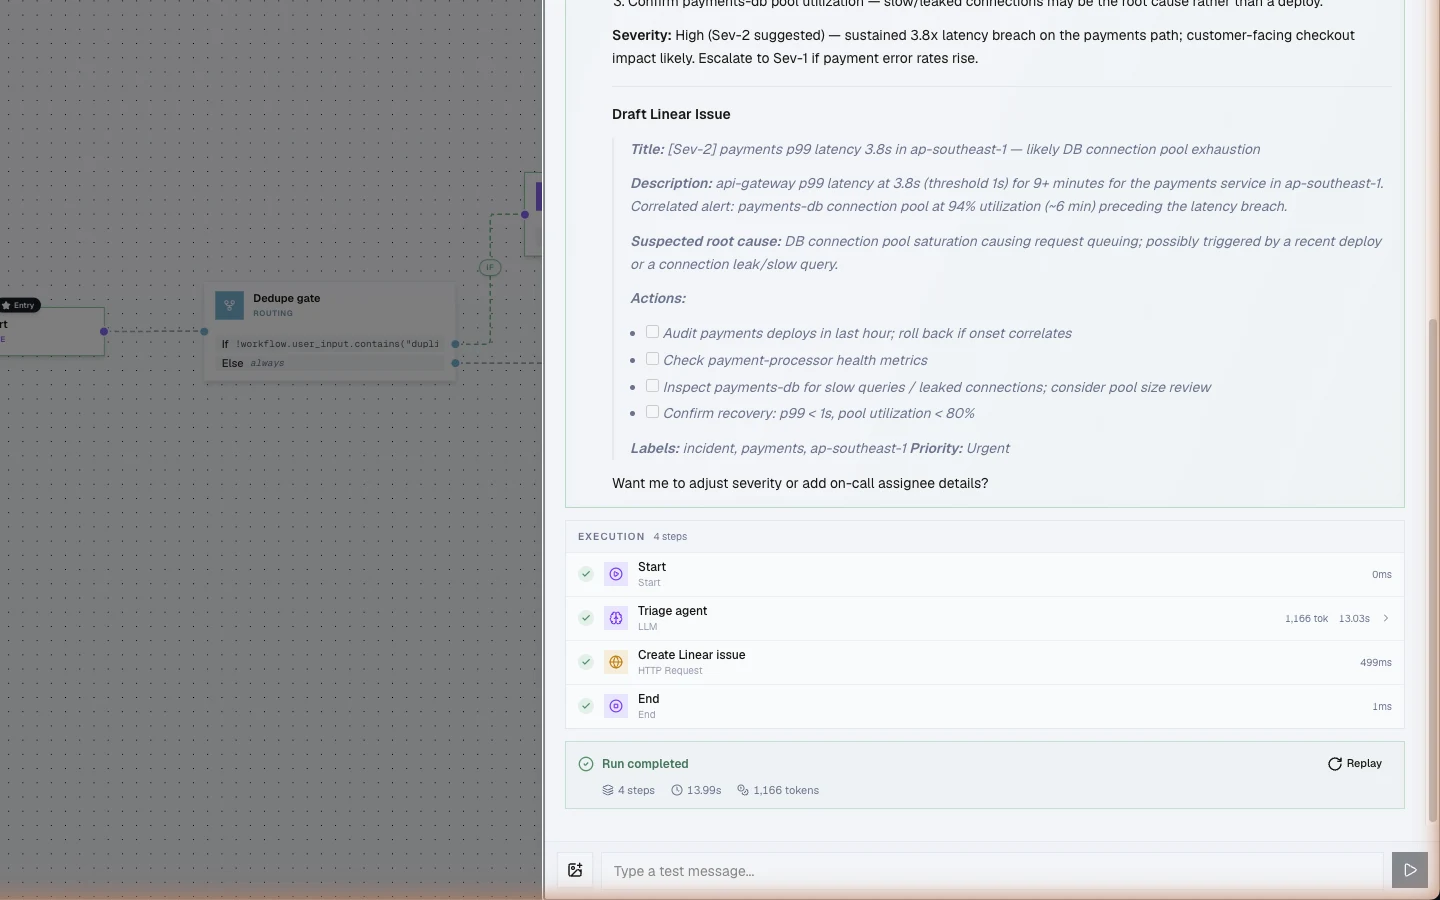
Task: Click the success check beside Create Linear issue
Action: [x=586, y=662]
